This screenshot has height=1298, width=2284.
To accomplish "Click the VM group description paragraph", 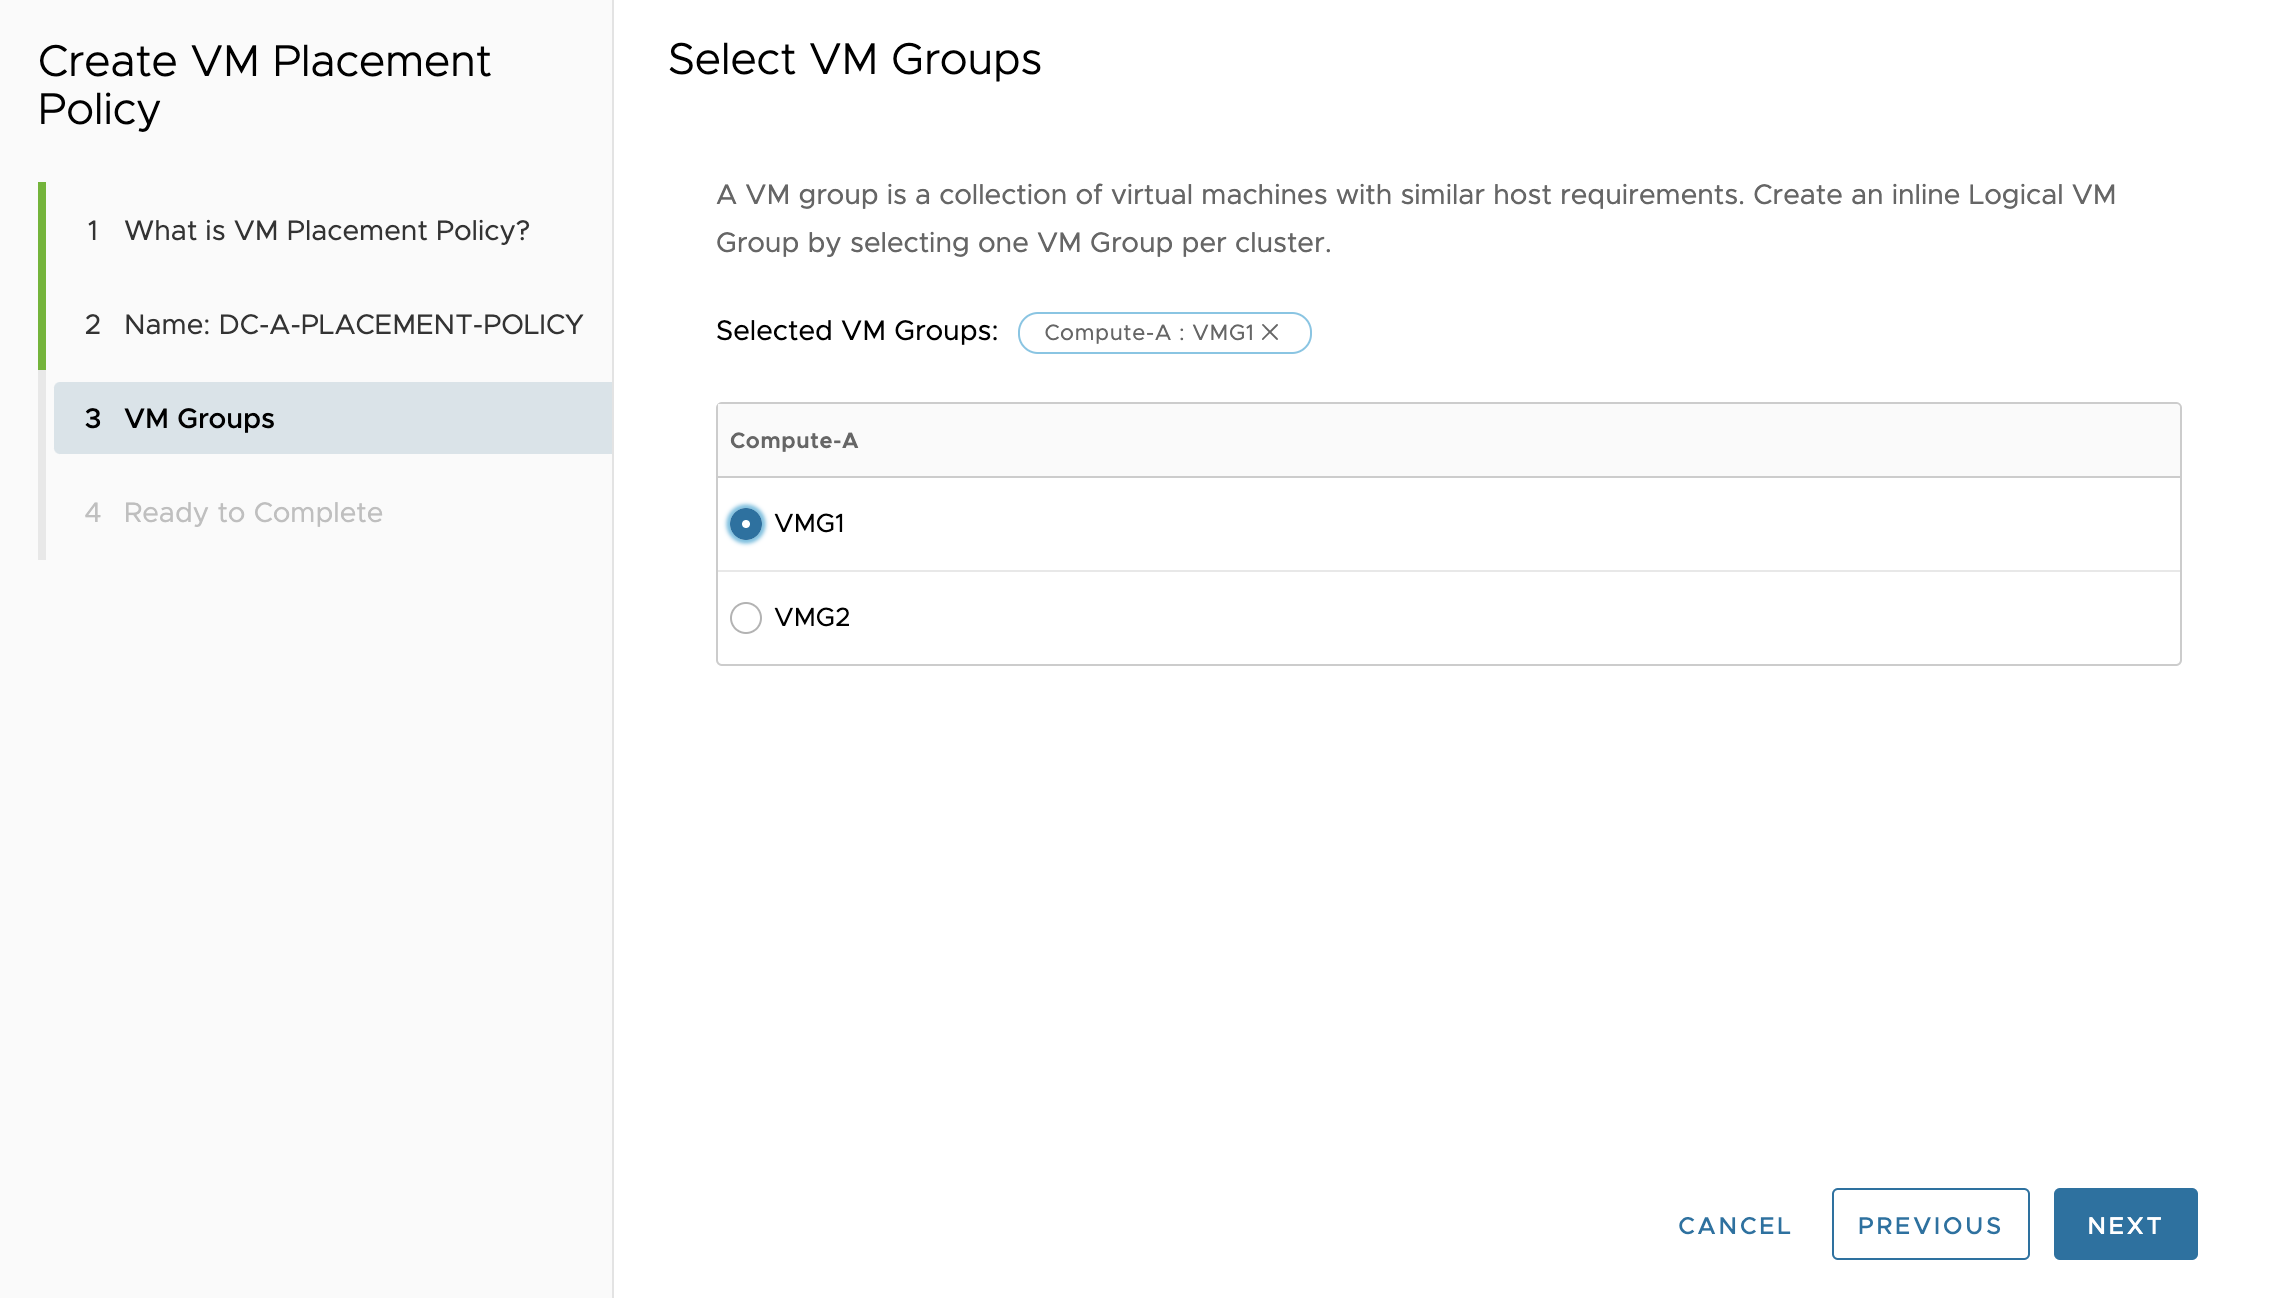I will (x=1414, y=219).
